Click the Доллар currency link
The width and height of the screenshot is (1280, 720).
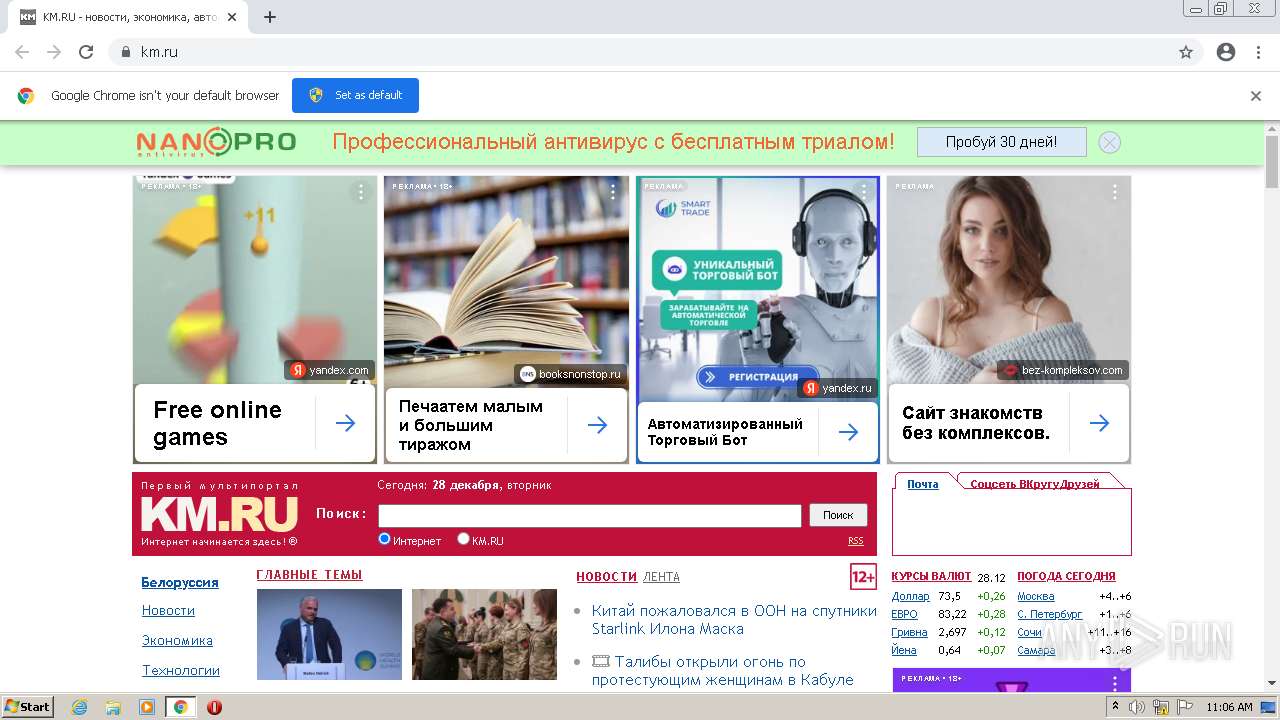click(x=910, y=596)
